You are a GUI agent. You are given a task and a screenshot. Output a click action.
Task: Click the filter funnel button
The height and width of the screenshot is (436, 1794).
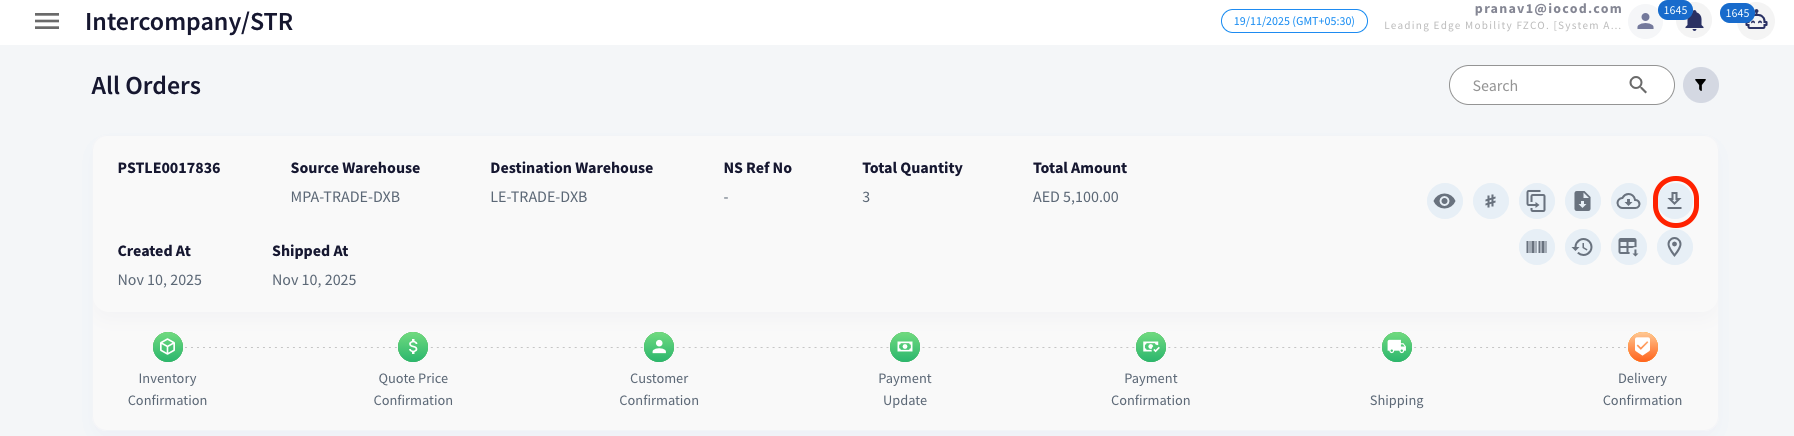1700,85
